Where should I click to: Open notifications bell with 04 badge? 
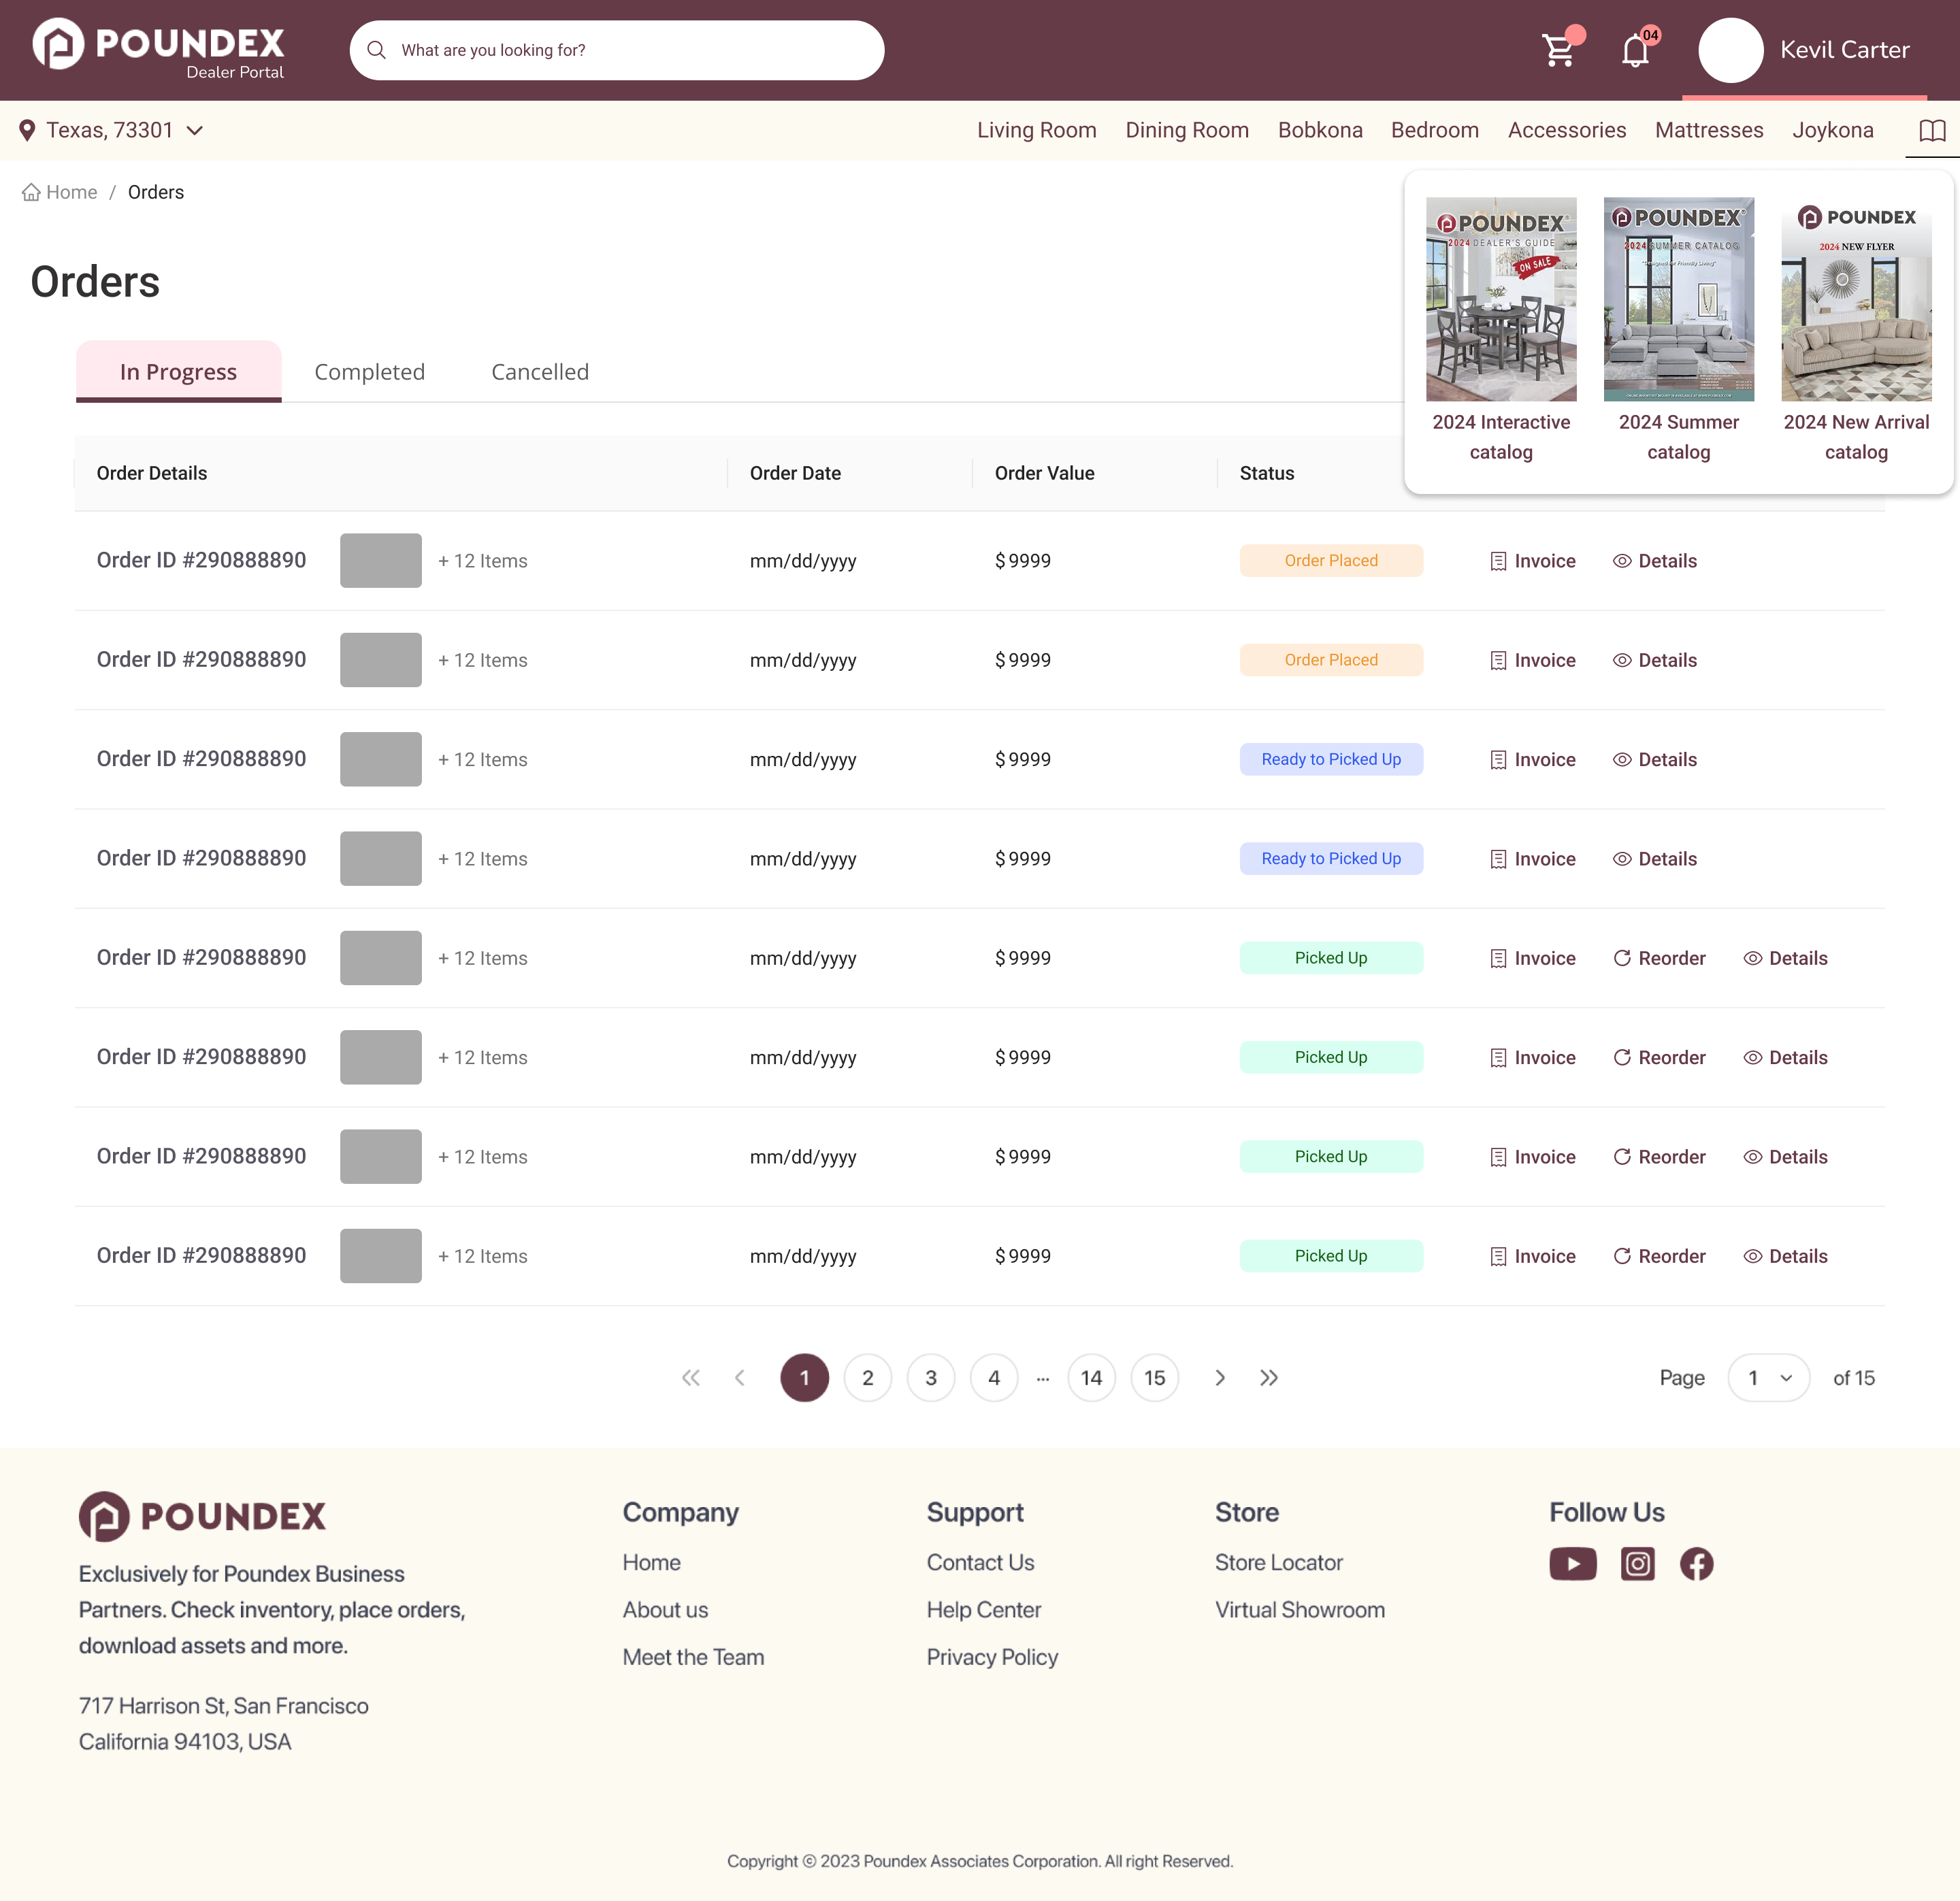(x=1636, y=50)
